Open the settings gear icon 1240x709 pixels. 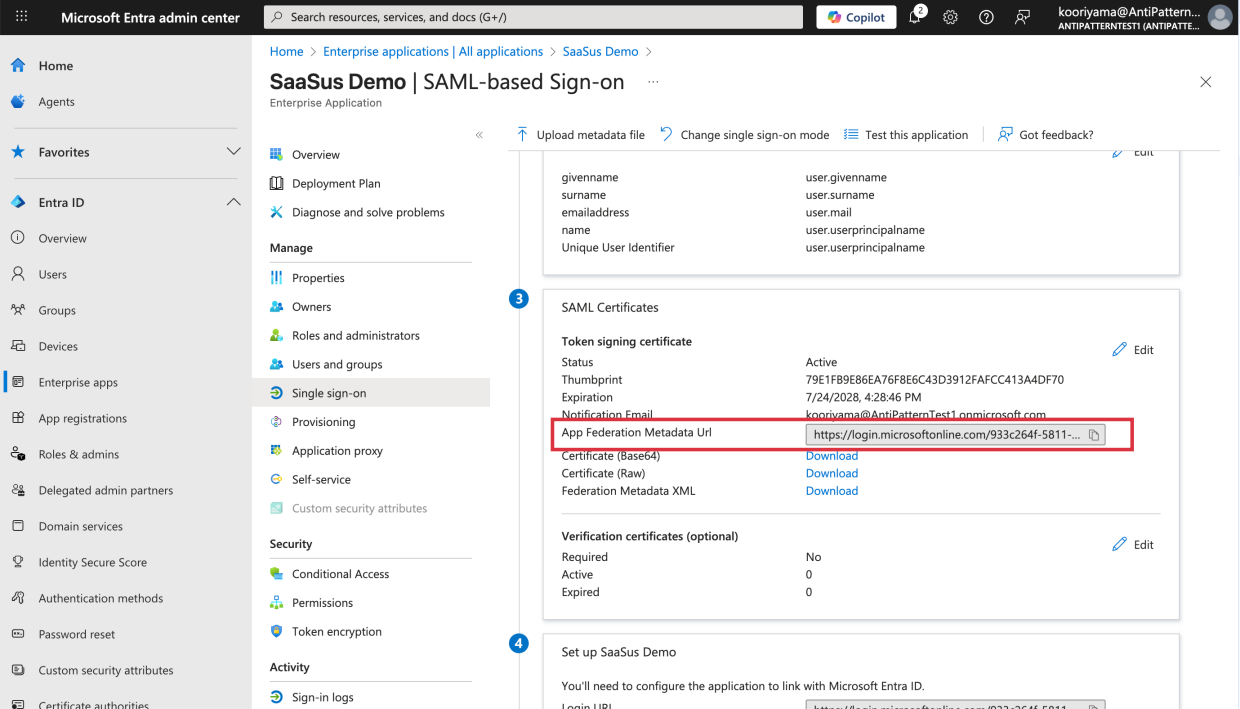click(x=951, y=17)
